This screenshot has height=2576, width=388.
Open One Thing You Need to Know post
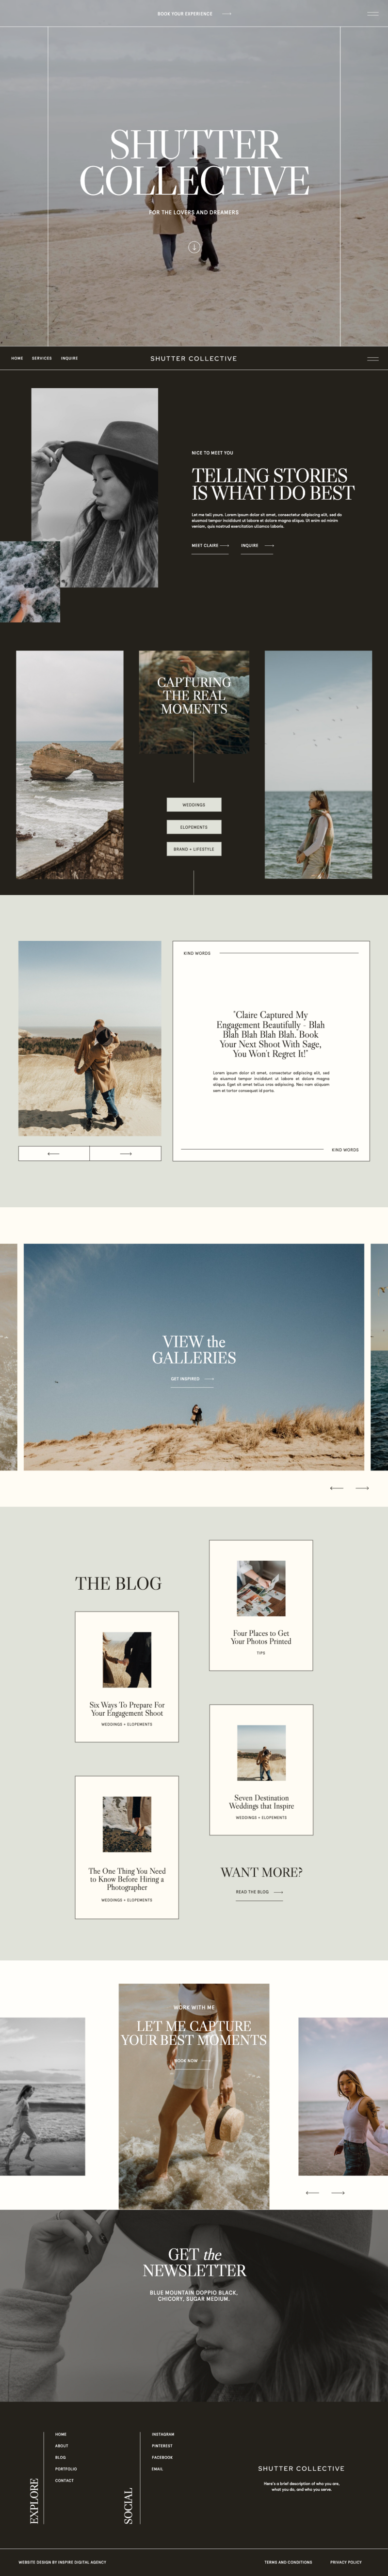127,1847
